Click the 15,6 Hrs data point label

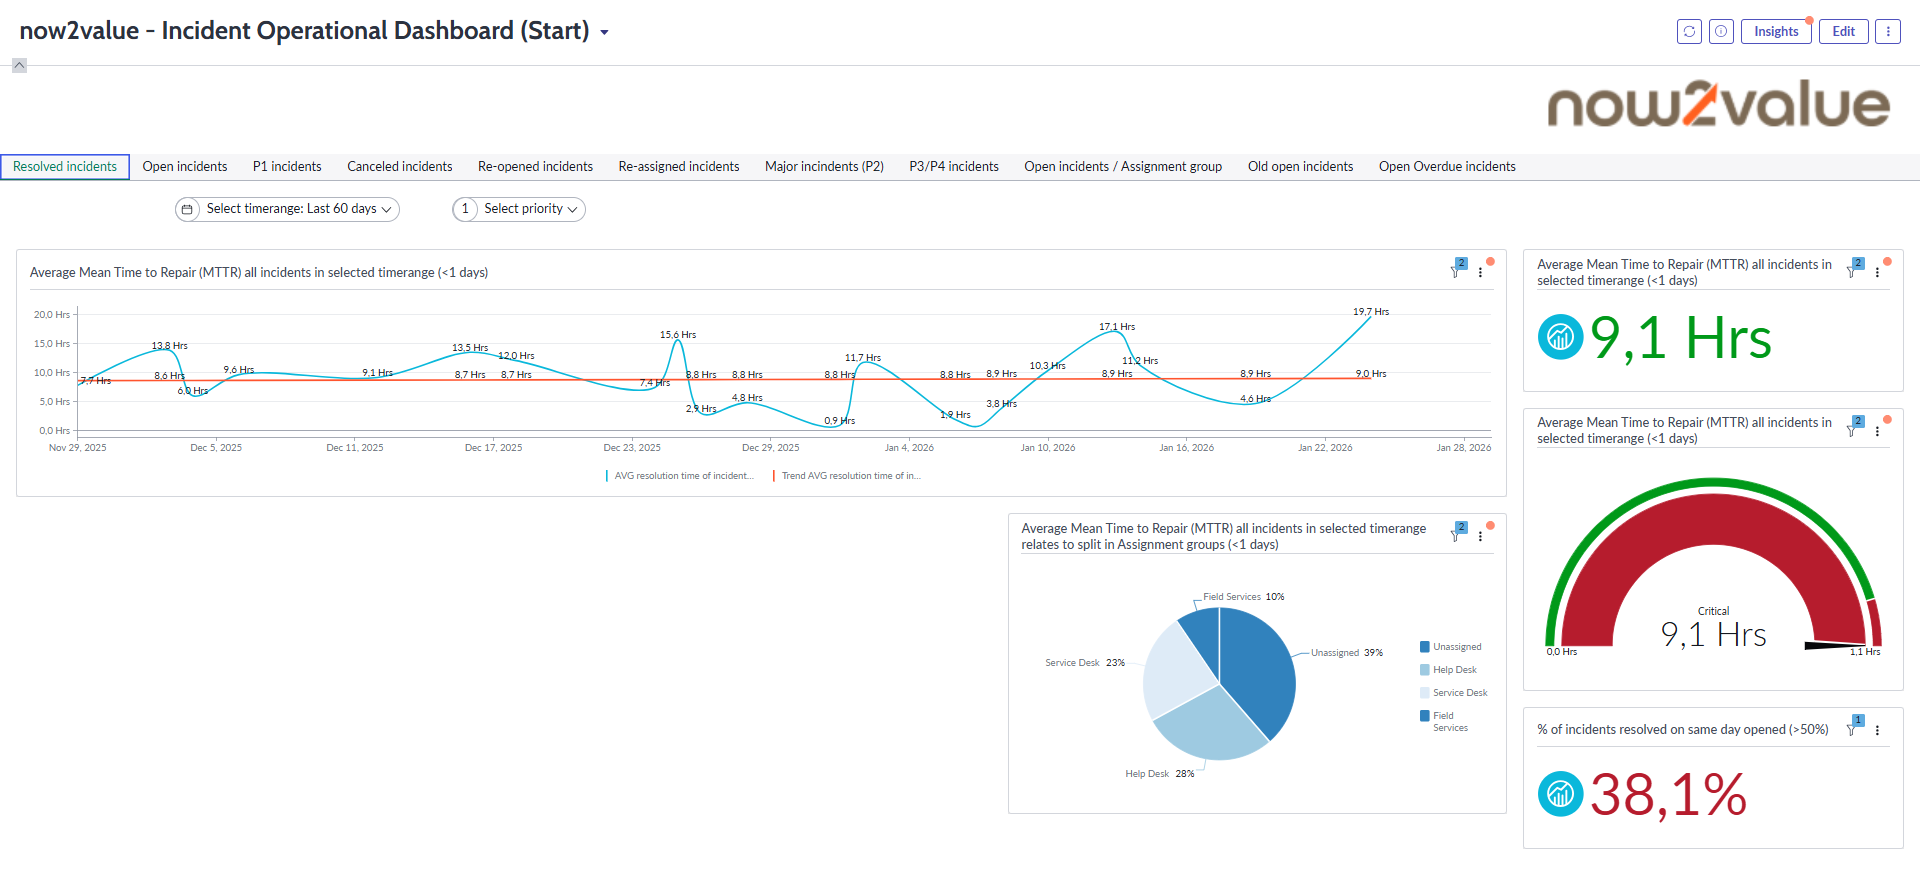coord(678,335)
